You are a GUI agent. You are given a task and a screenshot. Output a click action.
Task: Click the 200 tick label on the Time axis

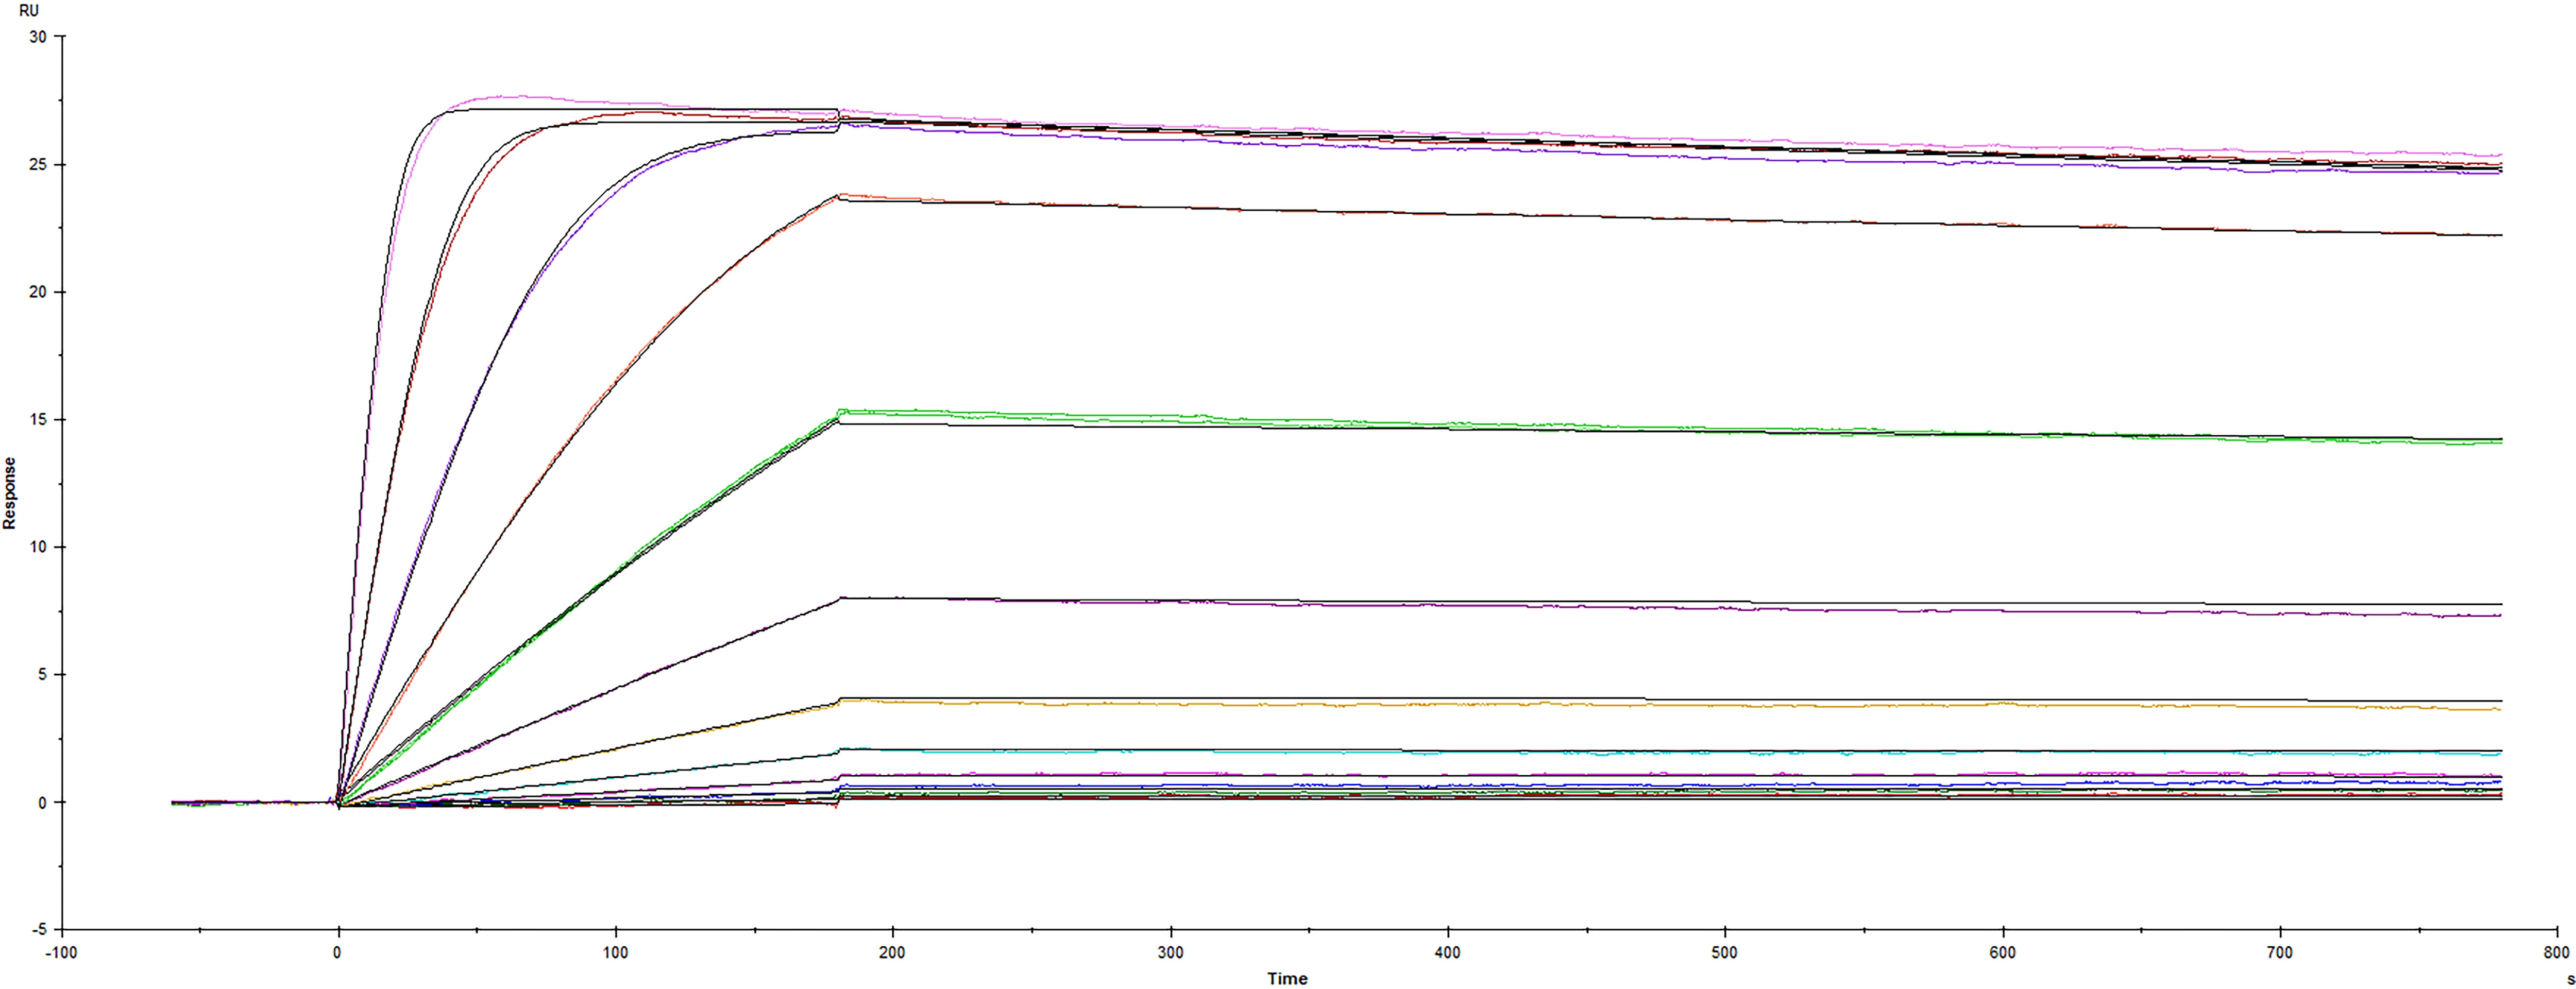tap(892, 953)
